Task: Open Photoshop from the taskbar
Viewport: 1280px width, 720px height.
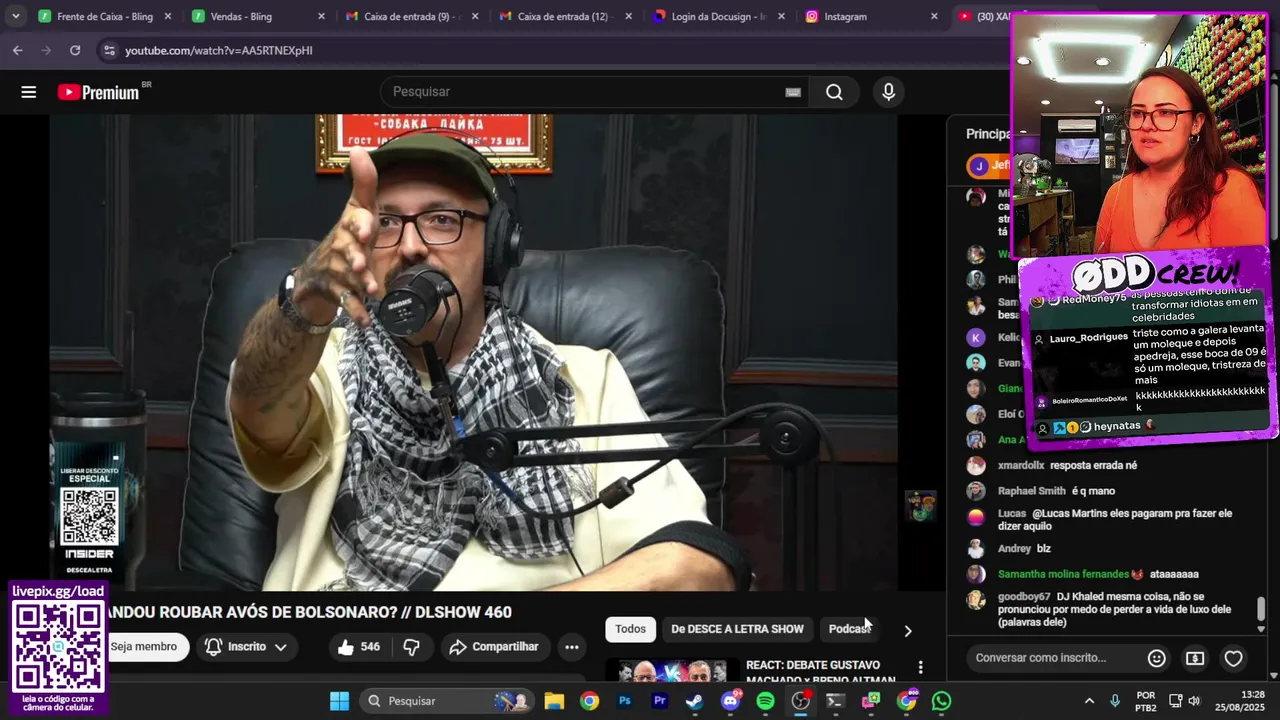Action: click(625, 701)
